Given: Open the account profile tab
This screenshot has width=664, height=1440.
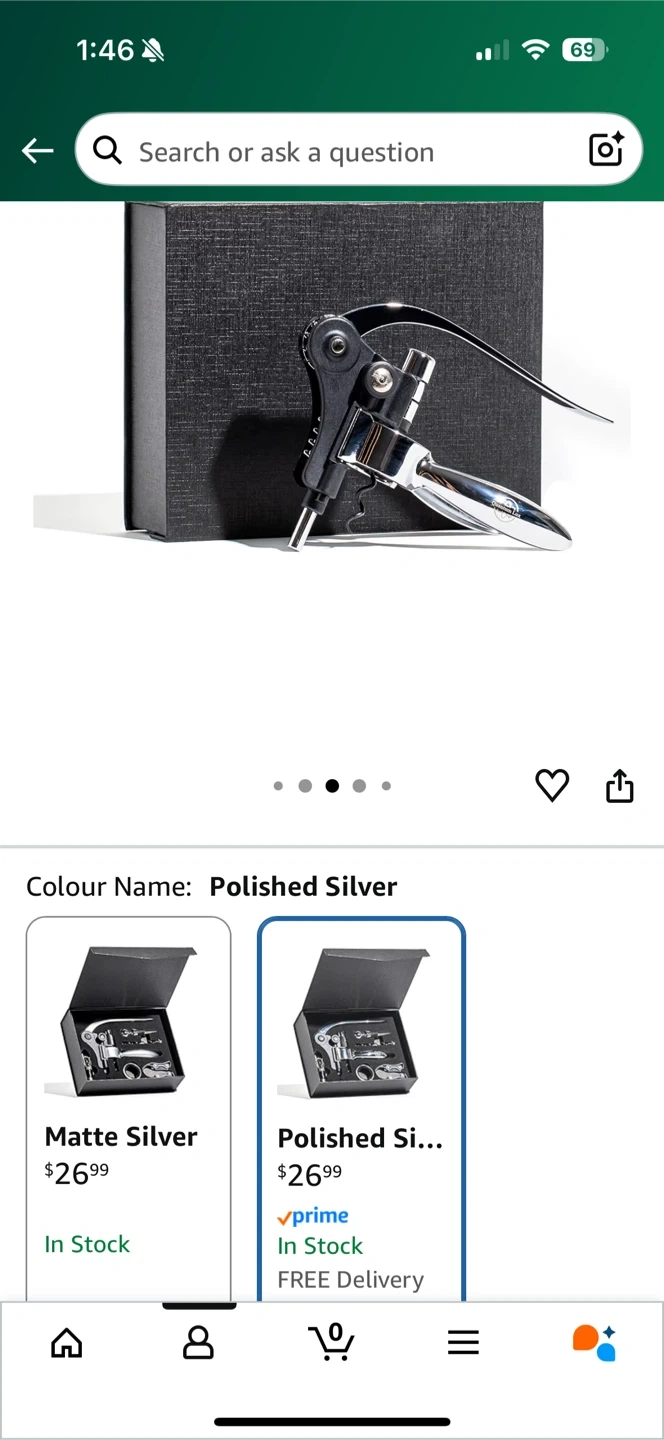Looking at the screenshot, I should pyautogui.click(x=198, y=1342).
